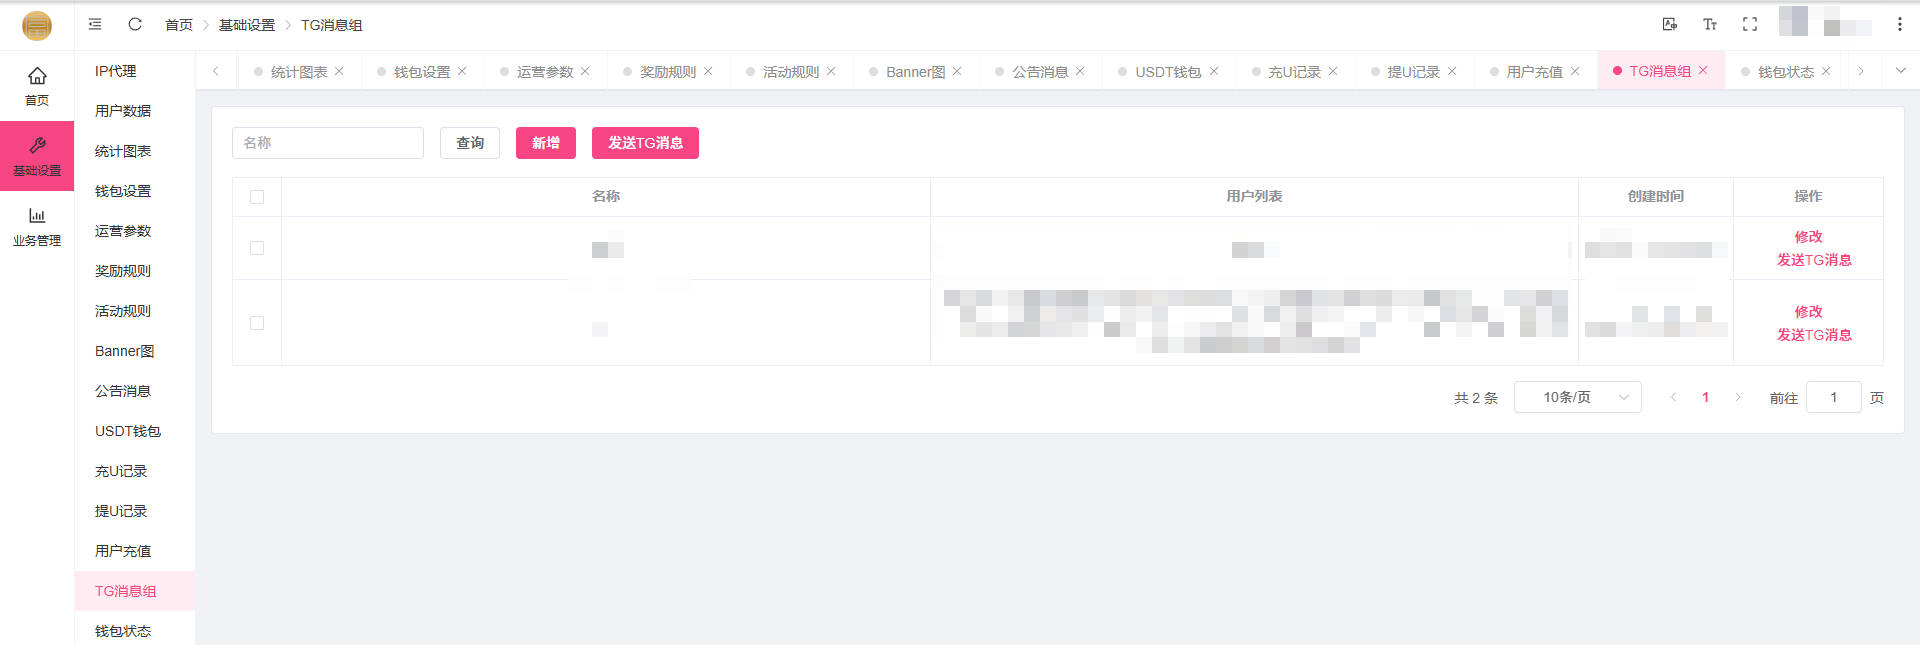
Task: Click the refresh page icon
Action: tap(135, 24)
